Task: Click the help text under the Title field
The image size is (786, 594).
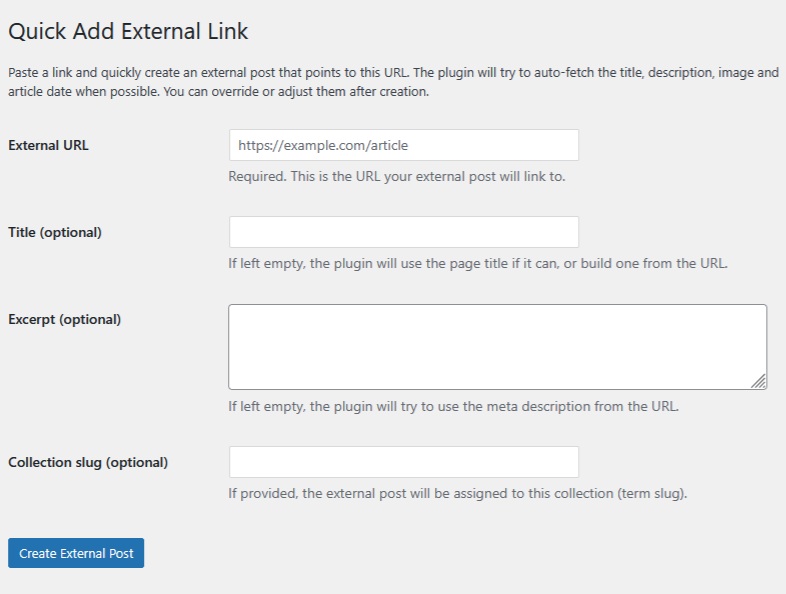Action: [x=478, y=264]
